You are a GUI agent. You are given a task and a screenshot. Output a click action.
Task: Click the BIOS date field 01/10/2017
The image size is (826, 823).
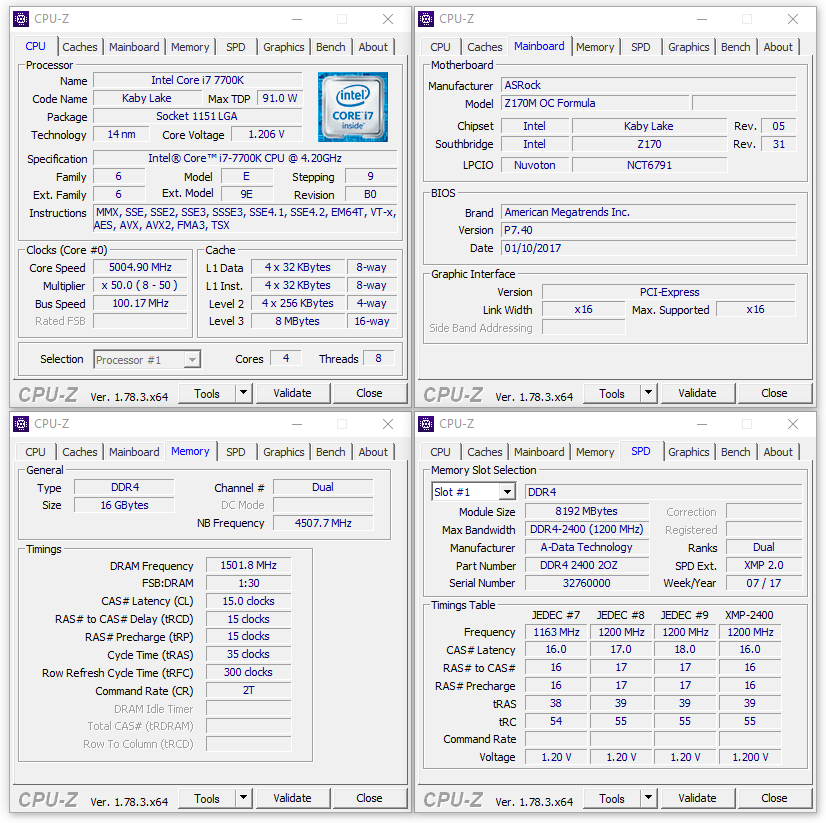[x=648, y=248]
